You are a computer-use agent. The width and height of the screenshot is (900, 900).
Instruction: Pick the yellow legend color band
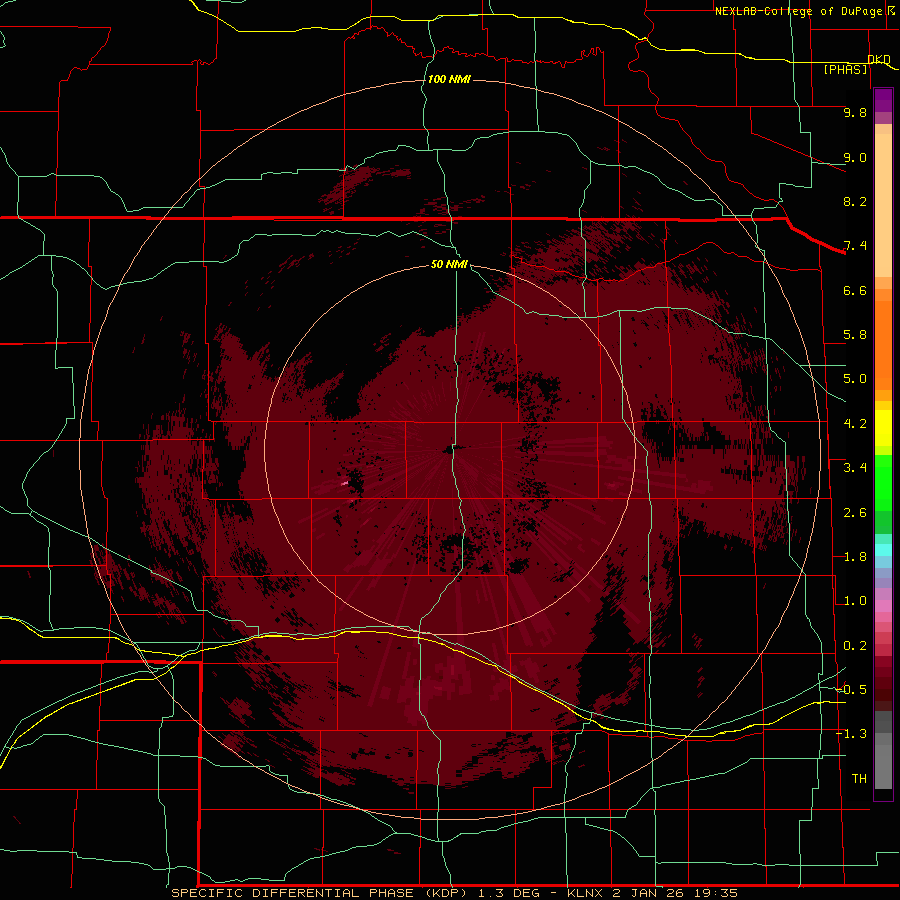(883, 428)
